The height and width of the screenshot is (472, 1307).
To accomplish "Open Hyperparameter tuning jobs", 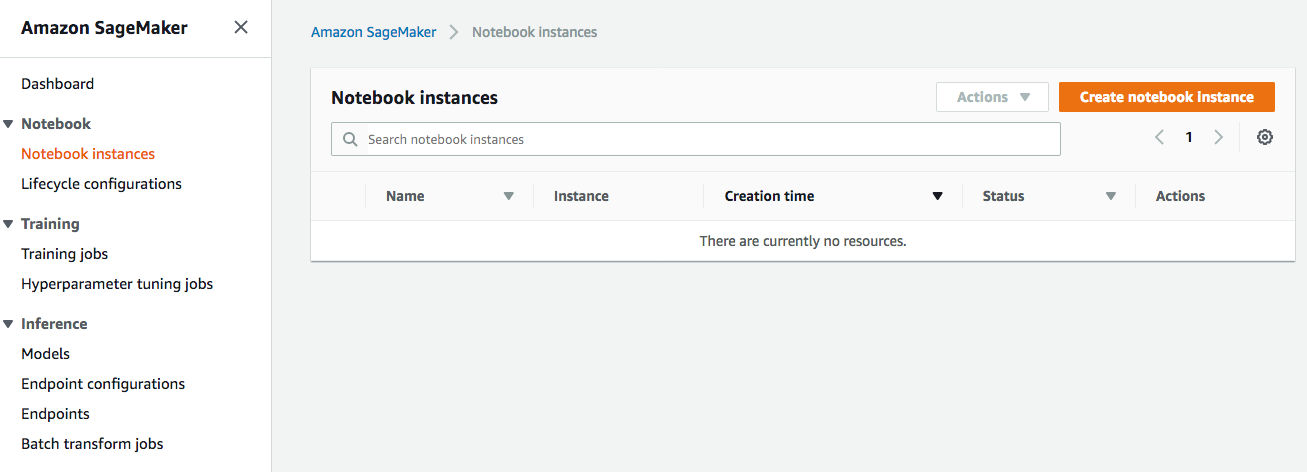I will coord(117,284).
